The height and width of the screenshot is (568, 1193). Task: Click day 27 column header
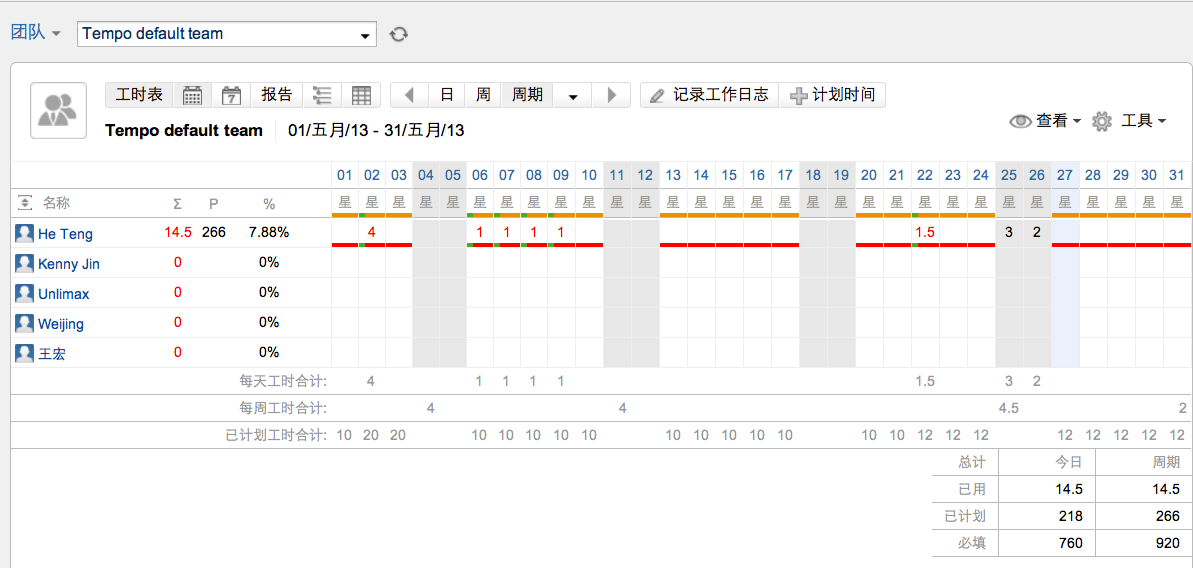coord(1065,175)
